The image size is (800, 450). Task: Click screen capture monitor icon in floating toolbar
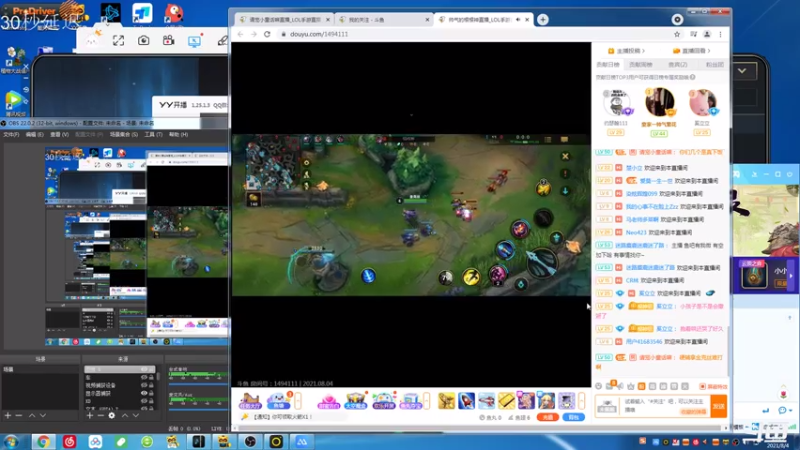(x=194, y=41)
